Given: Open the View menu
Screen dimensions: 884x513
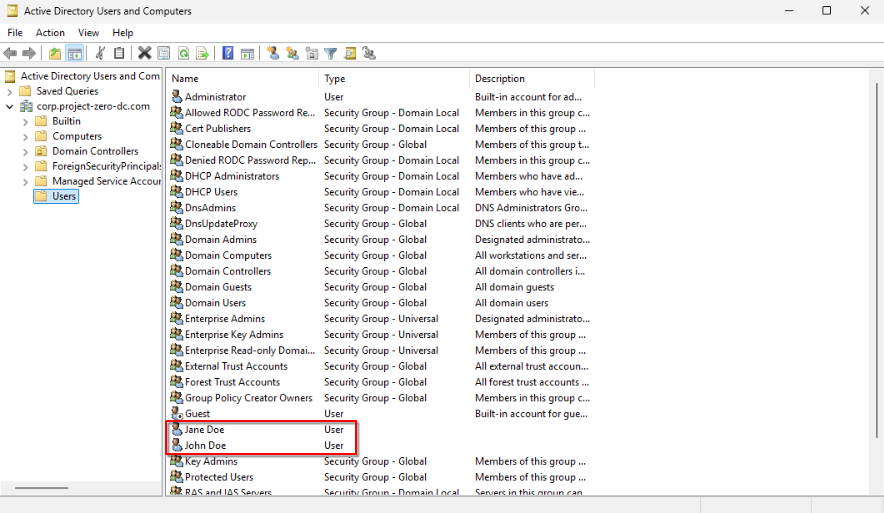Looking at the screenshot, I should pos(89,33).
